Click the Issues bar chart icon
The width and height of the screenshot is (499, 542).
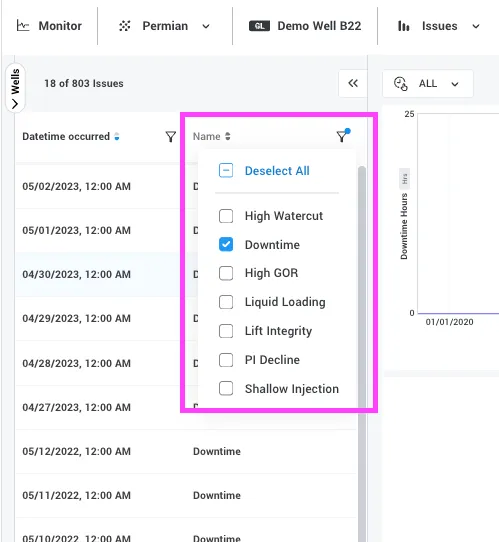tap(403, 26)
